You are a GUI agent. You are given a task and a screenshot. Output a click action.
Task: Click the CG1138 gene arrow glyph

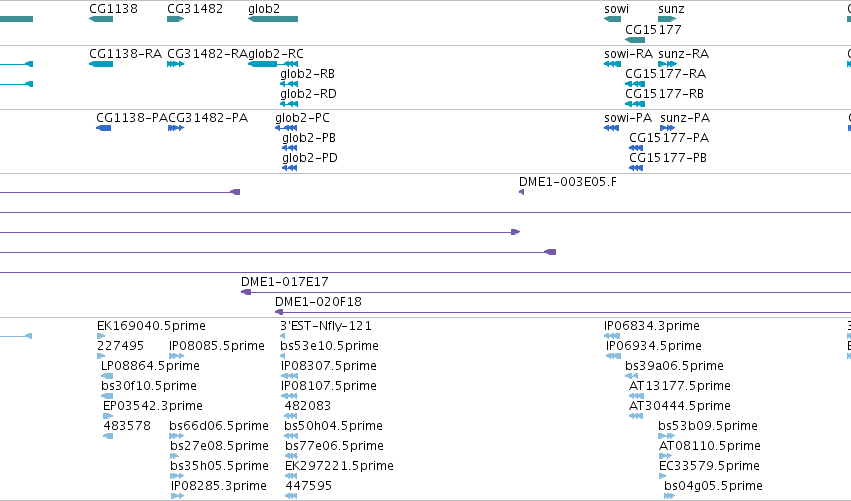point(101,19)
